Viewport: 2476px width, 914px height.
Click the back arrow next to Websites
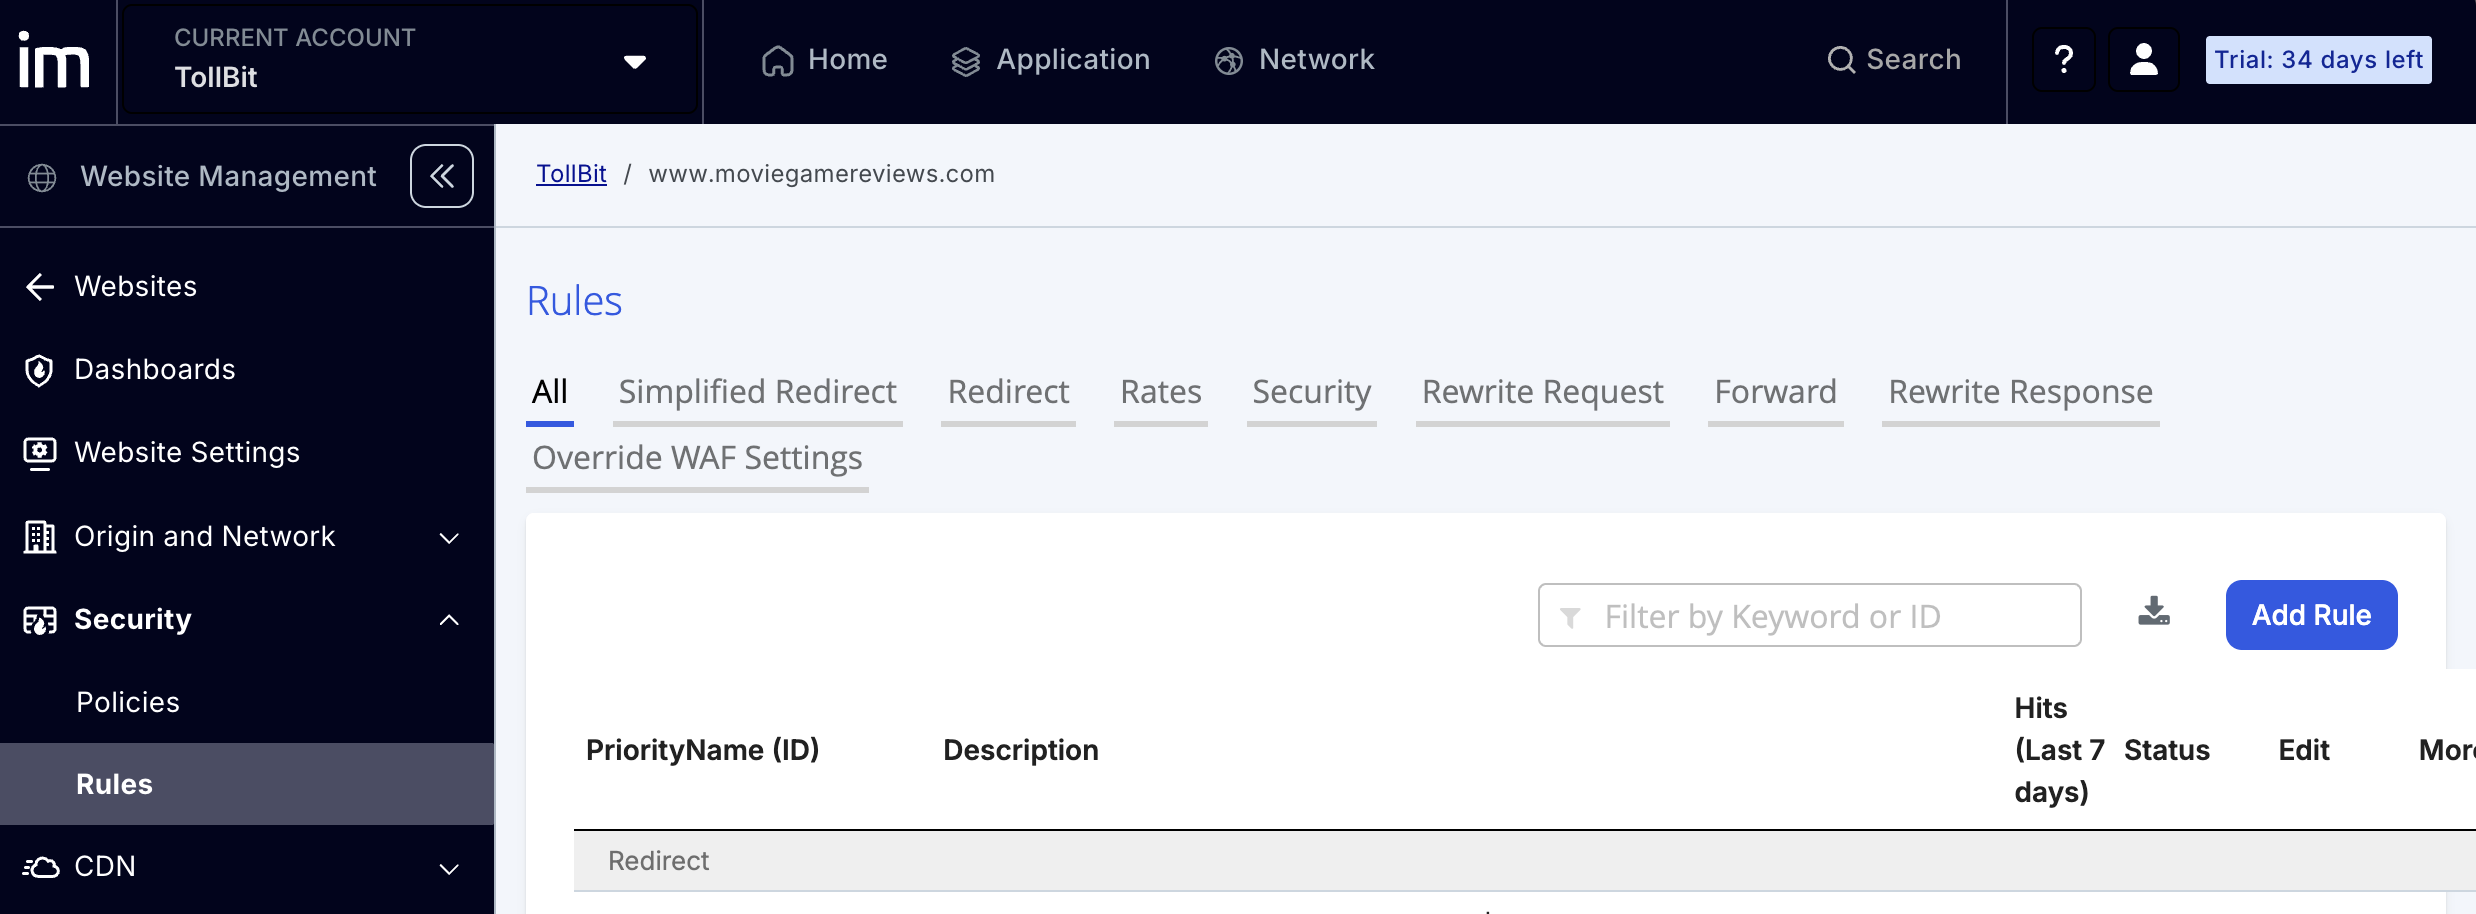tap(39, 287)
